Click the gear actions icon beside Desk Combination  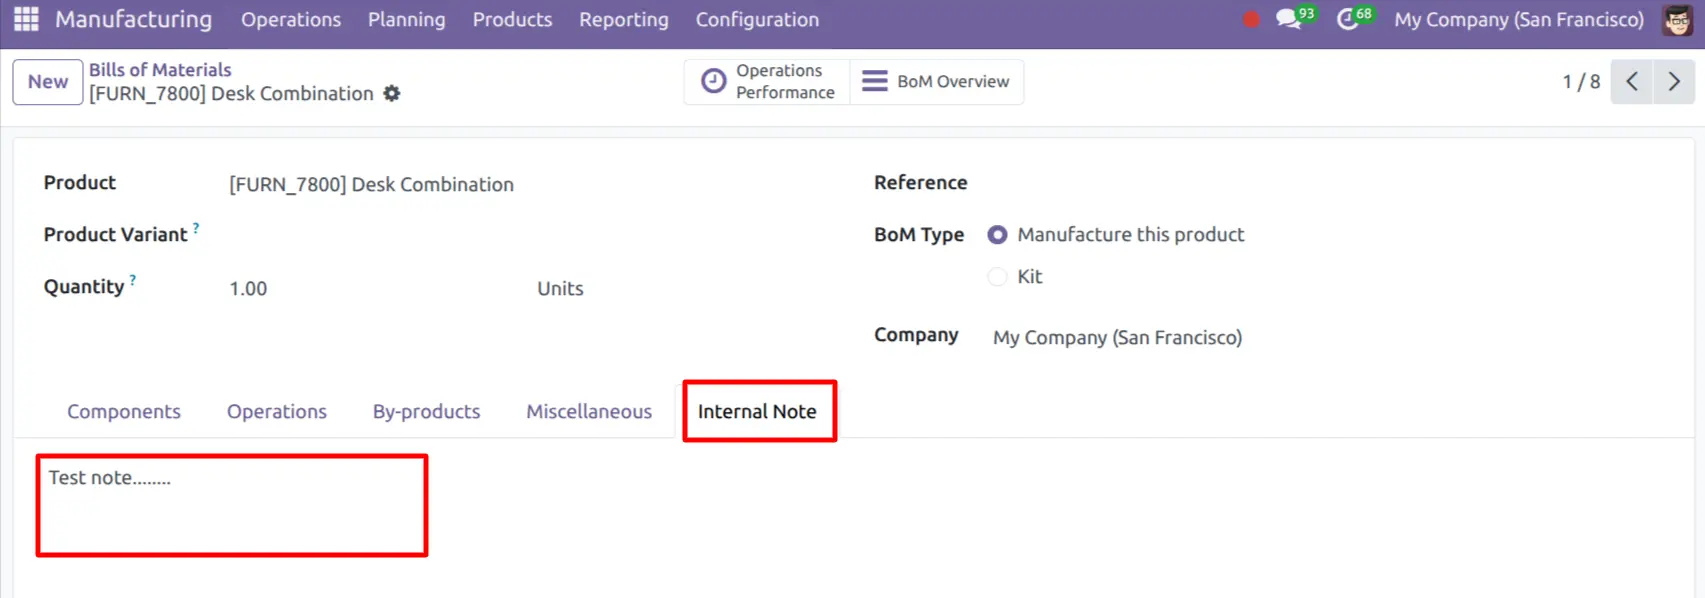point(392,93)
